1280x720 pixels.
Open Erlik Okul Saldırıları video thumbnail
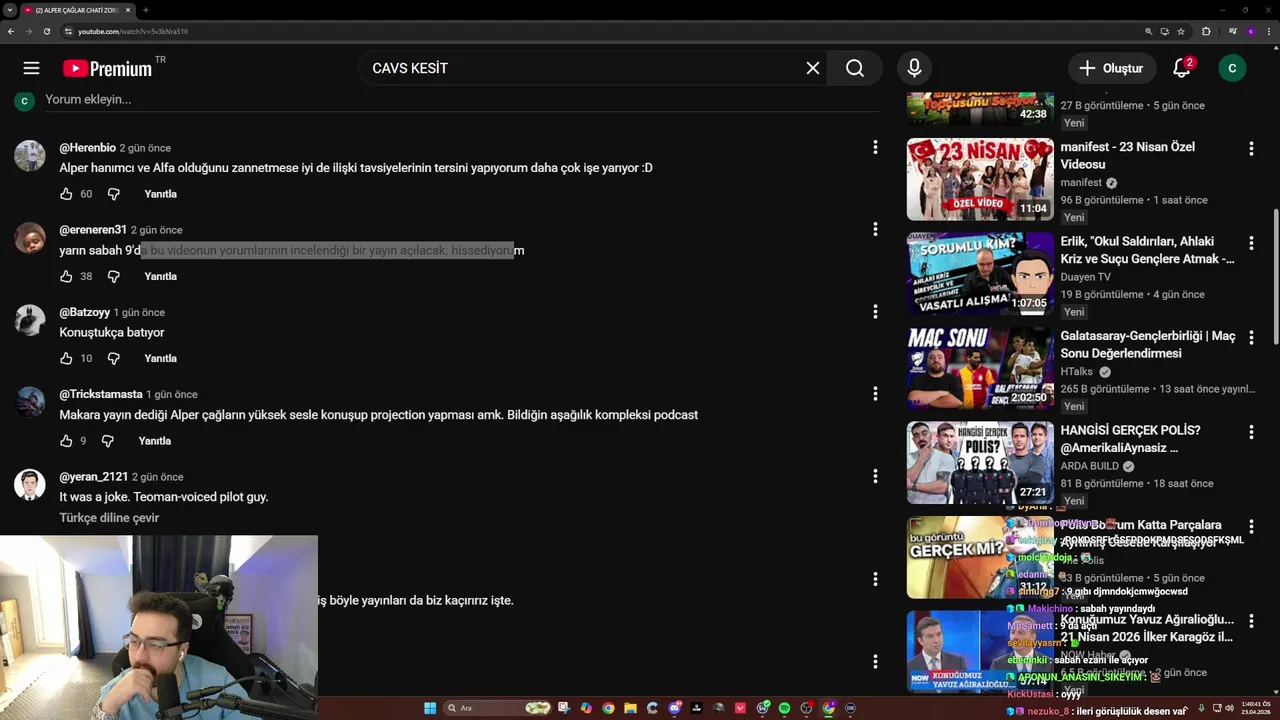[x=980, y=273]
